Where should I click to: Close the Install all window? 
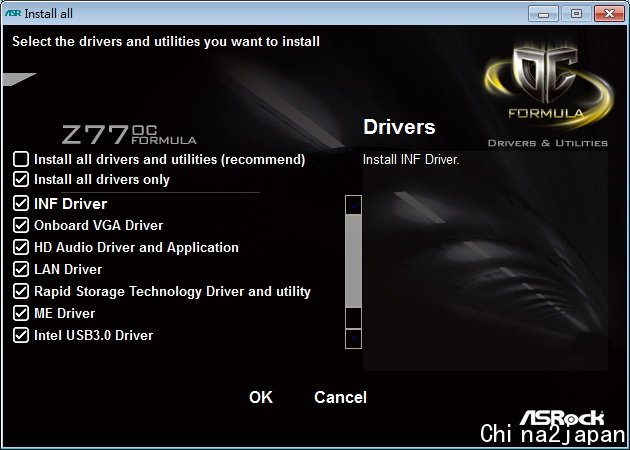pos(609,14)
